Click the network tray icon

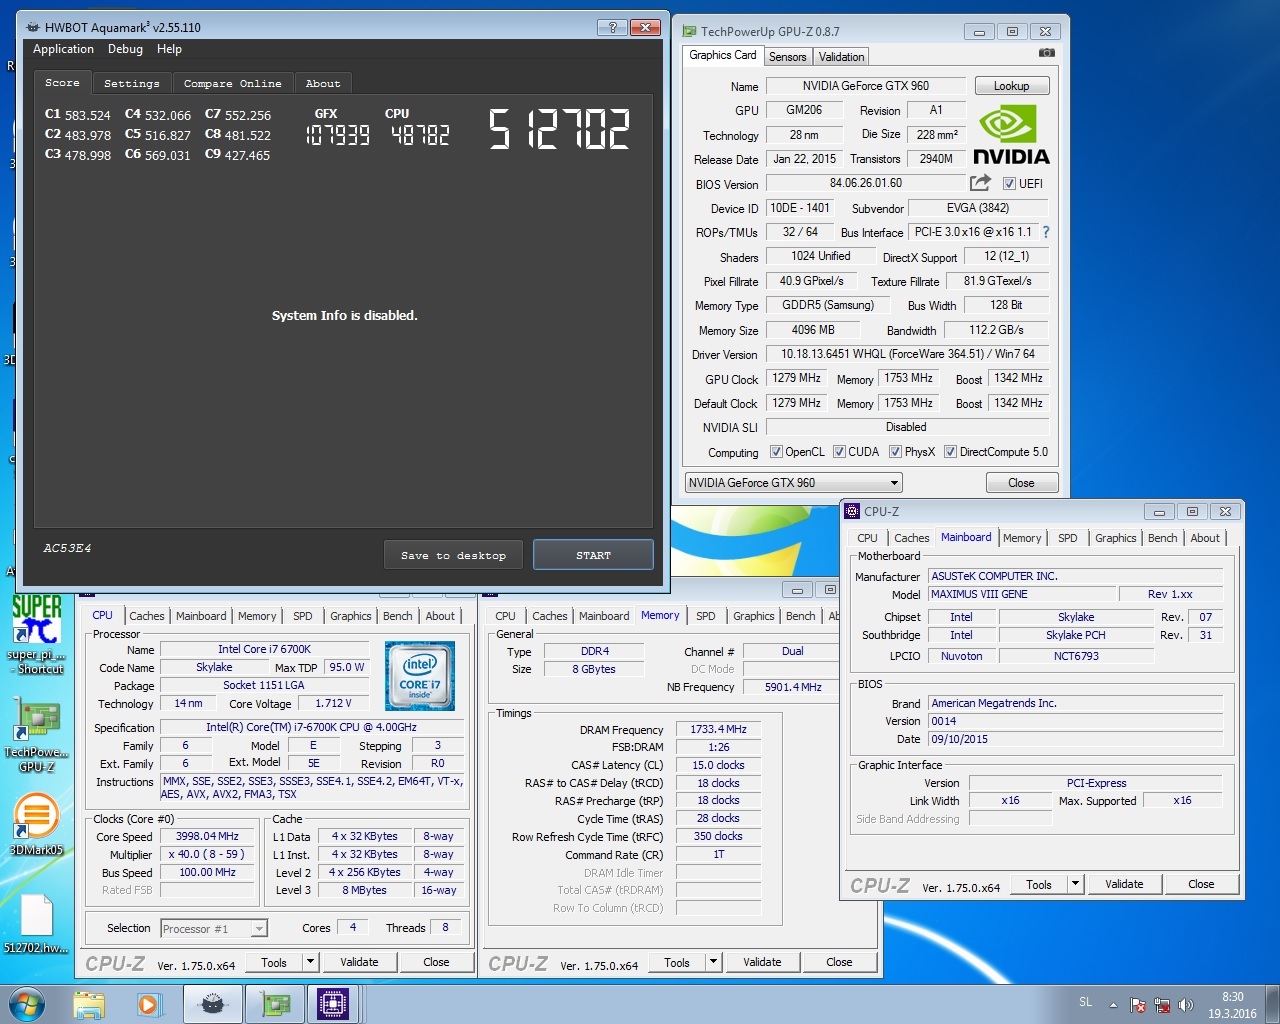(1162, 1005)
